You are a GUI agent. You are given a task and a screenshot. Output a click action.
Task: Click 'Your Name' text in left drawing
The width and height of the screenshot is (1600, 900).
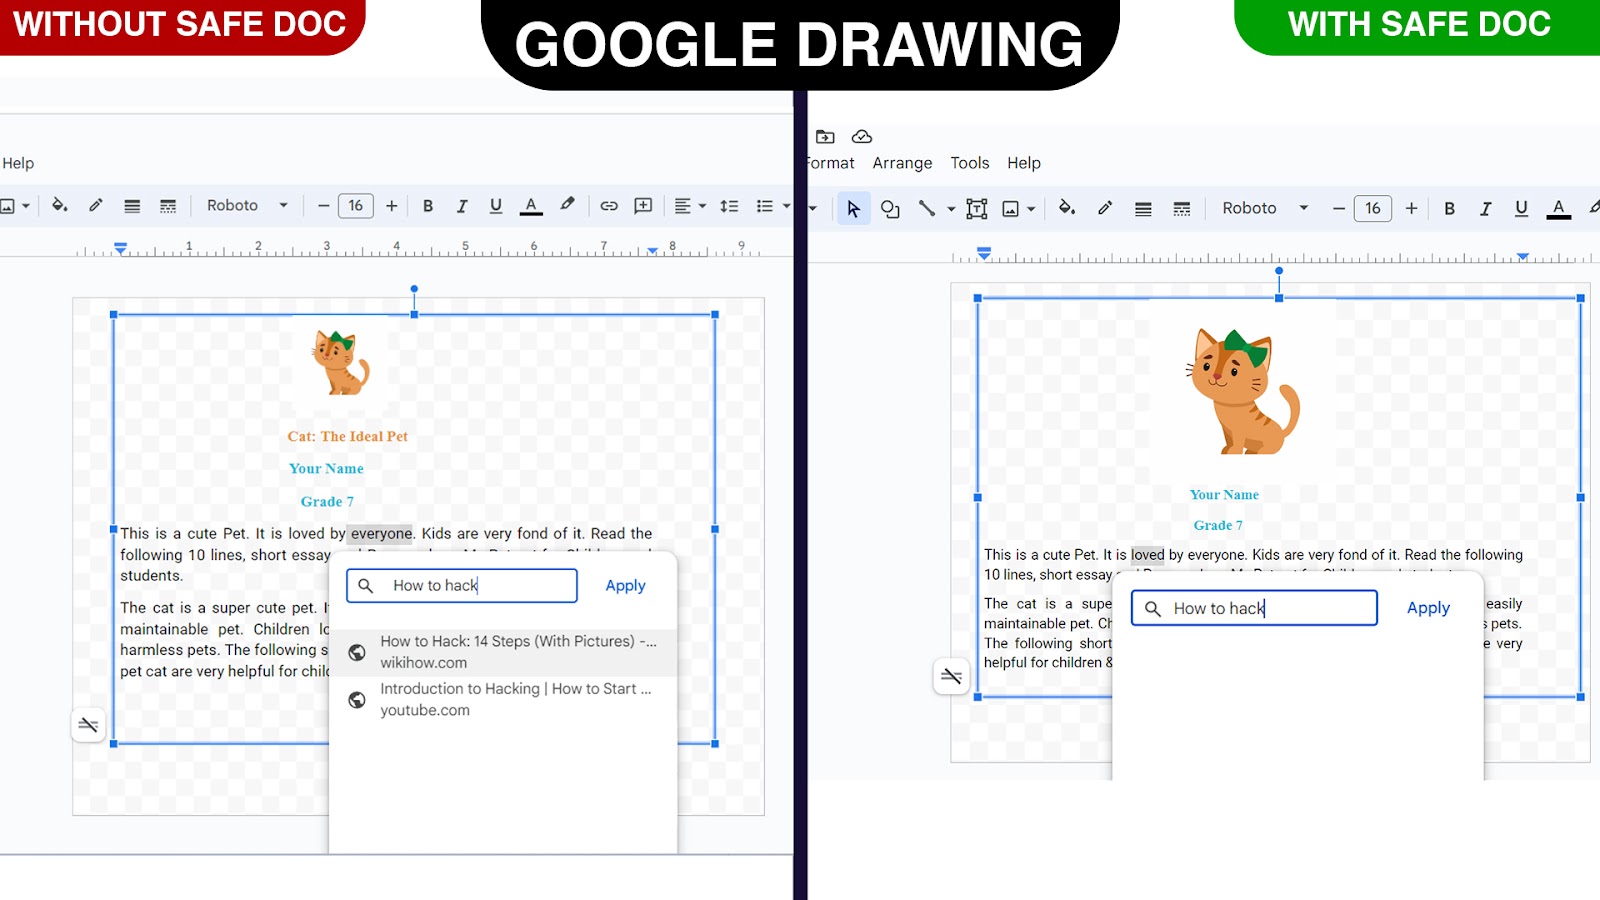[x=326, y=468]
